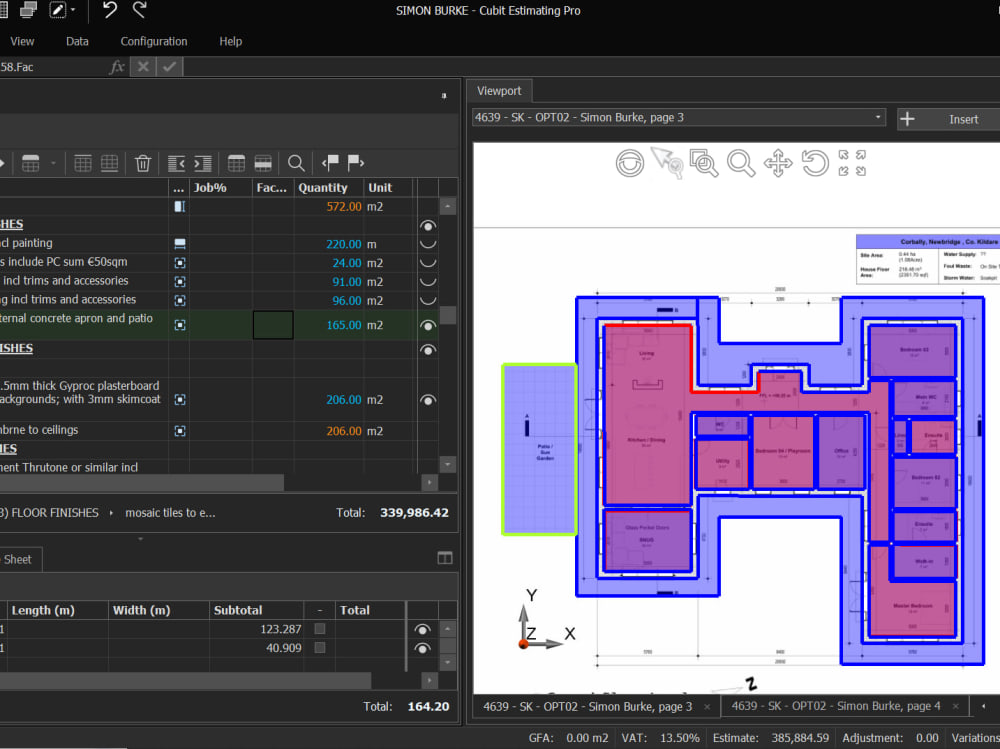Open the Configuration menu
The image size is (1000, 749).
coord(154,41)
